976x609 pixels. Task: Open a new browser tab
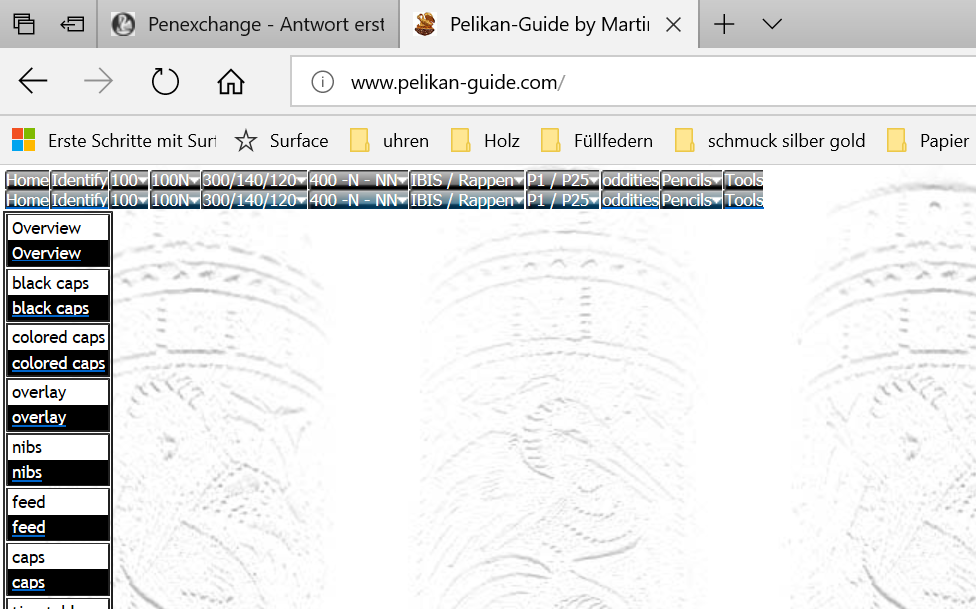click(x=724, y=24)
